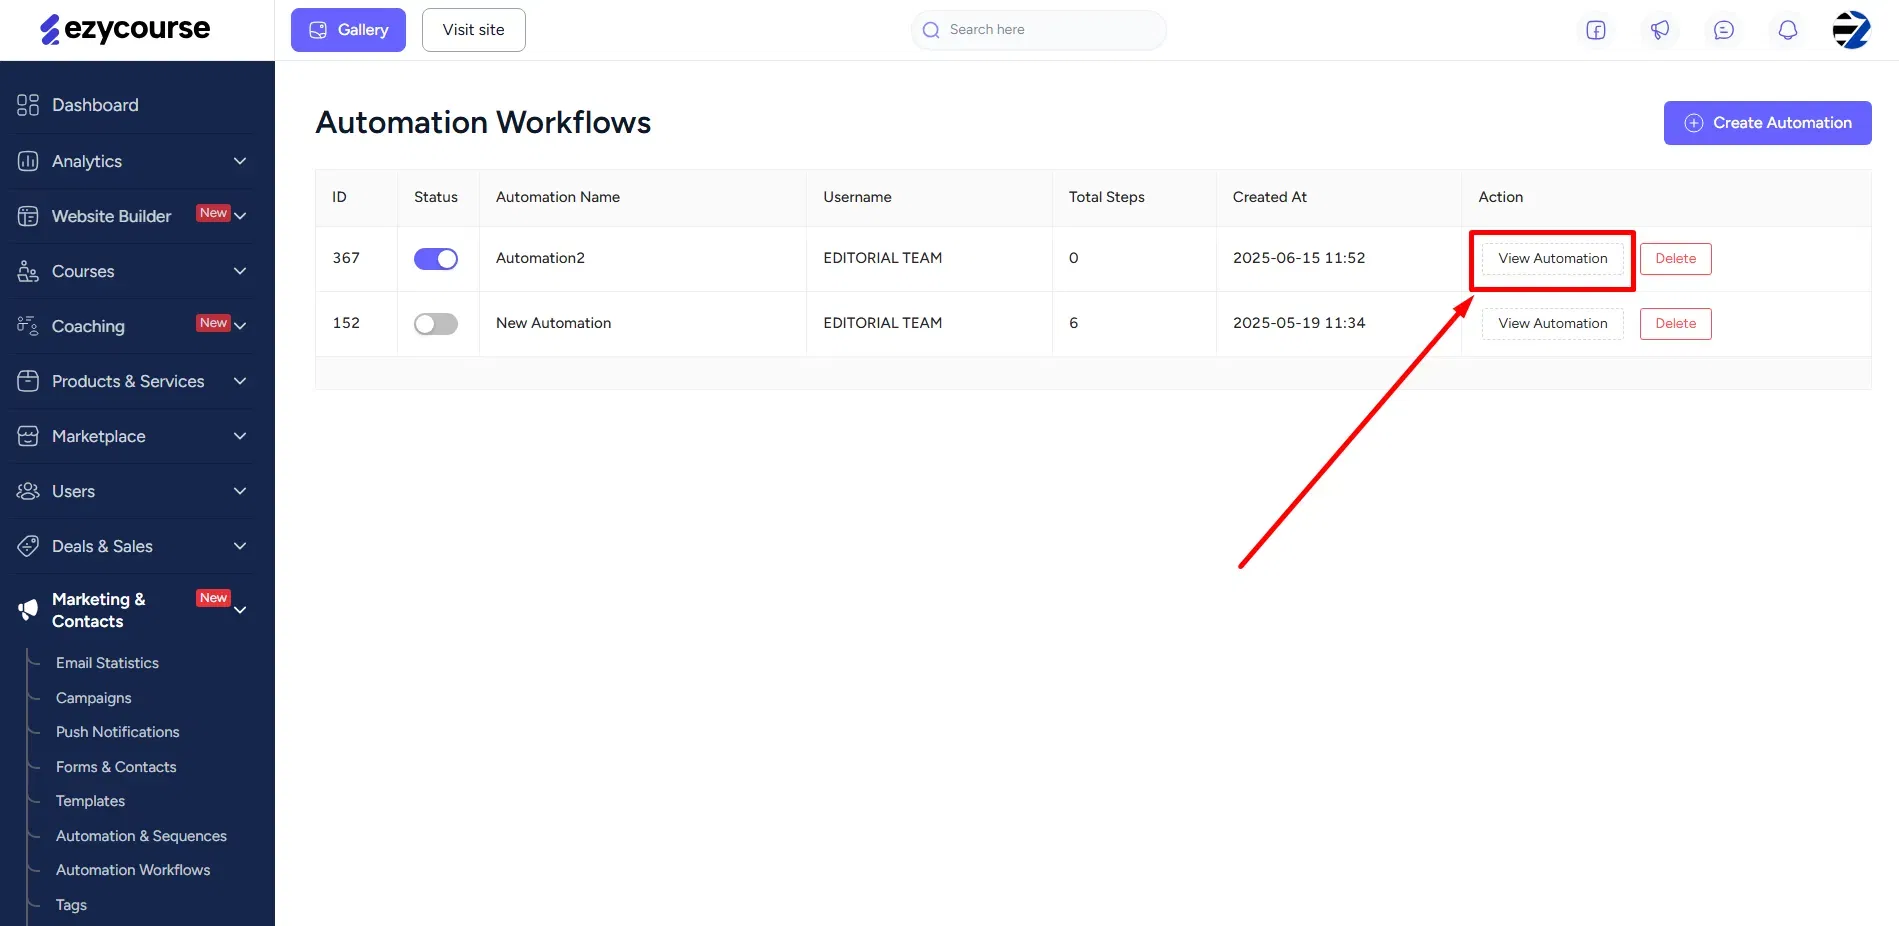
Task: Click the Gallery image icon
Action: pos(318,30)
